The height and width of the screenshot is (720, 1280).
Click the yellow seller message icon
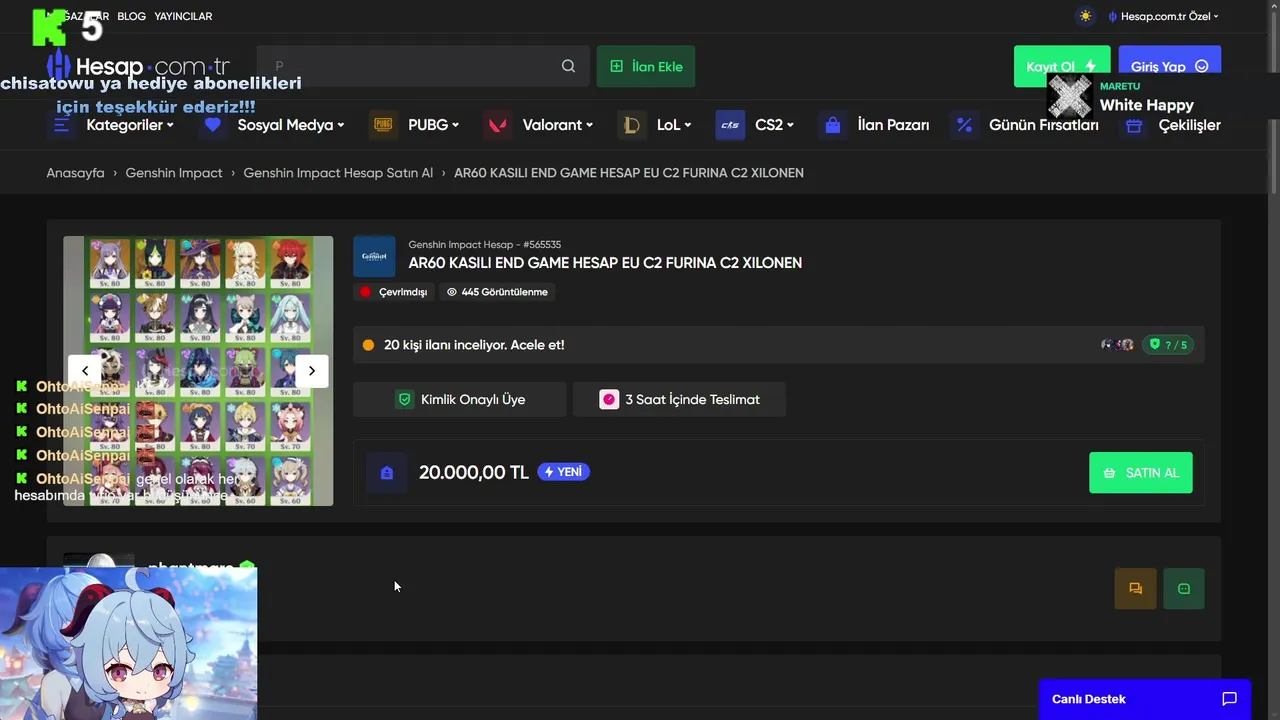click(1135, 589)
